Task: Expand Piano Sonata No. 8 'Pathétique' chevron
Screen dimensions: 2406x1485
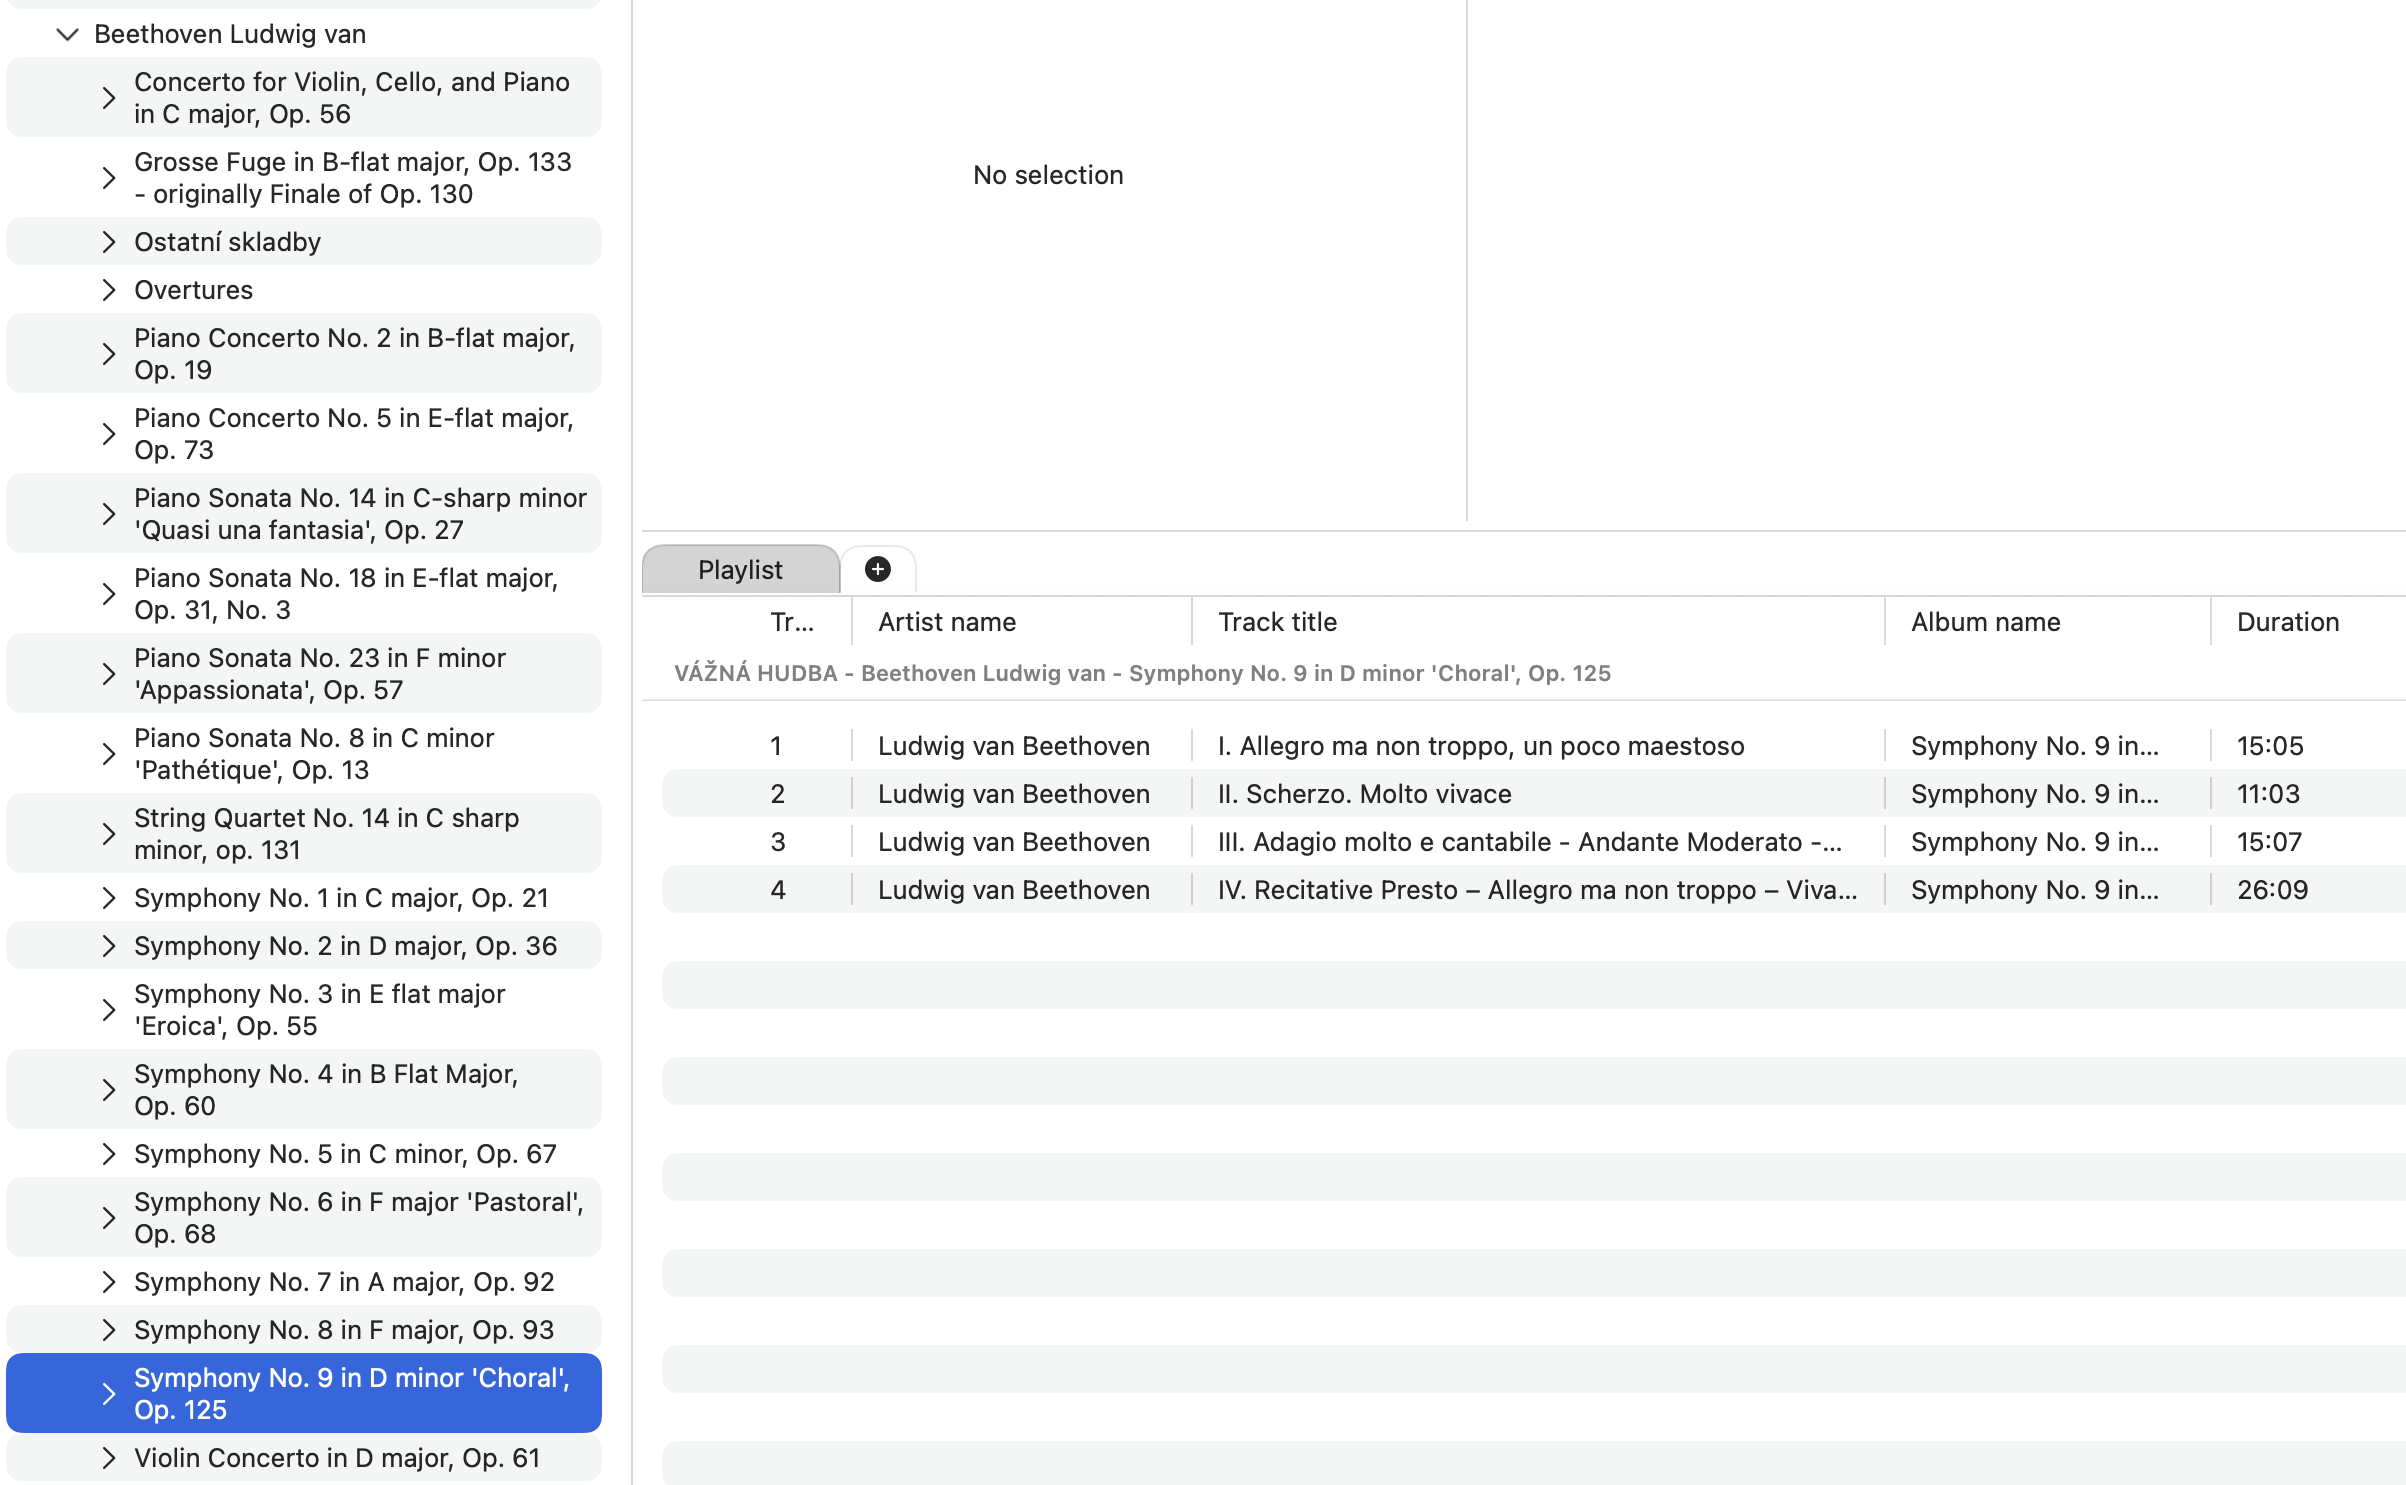Action: [109, 754]
